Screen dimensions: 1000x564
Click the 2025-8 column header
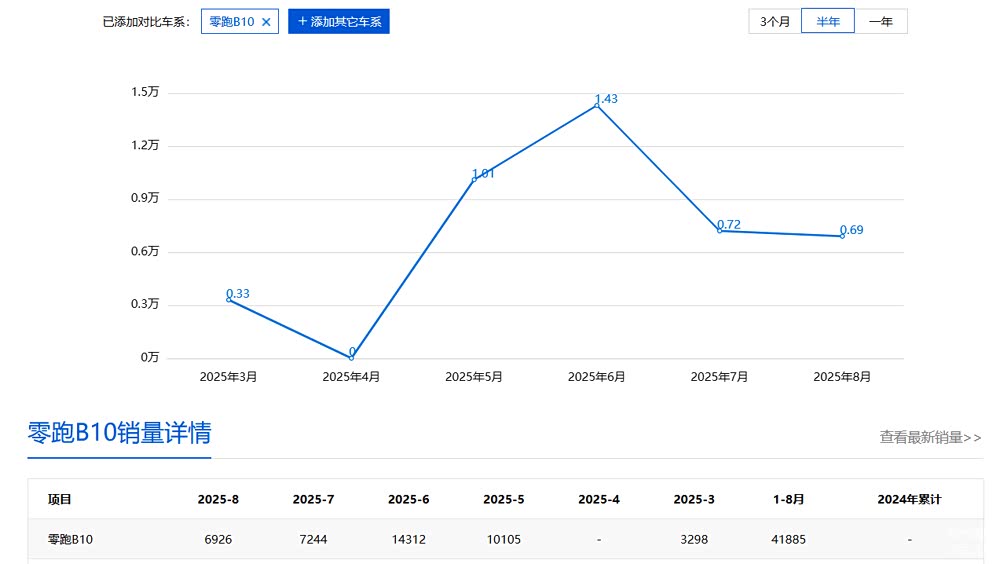[218, 499]
